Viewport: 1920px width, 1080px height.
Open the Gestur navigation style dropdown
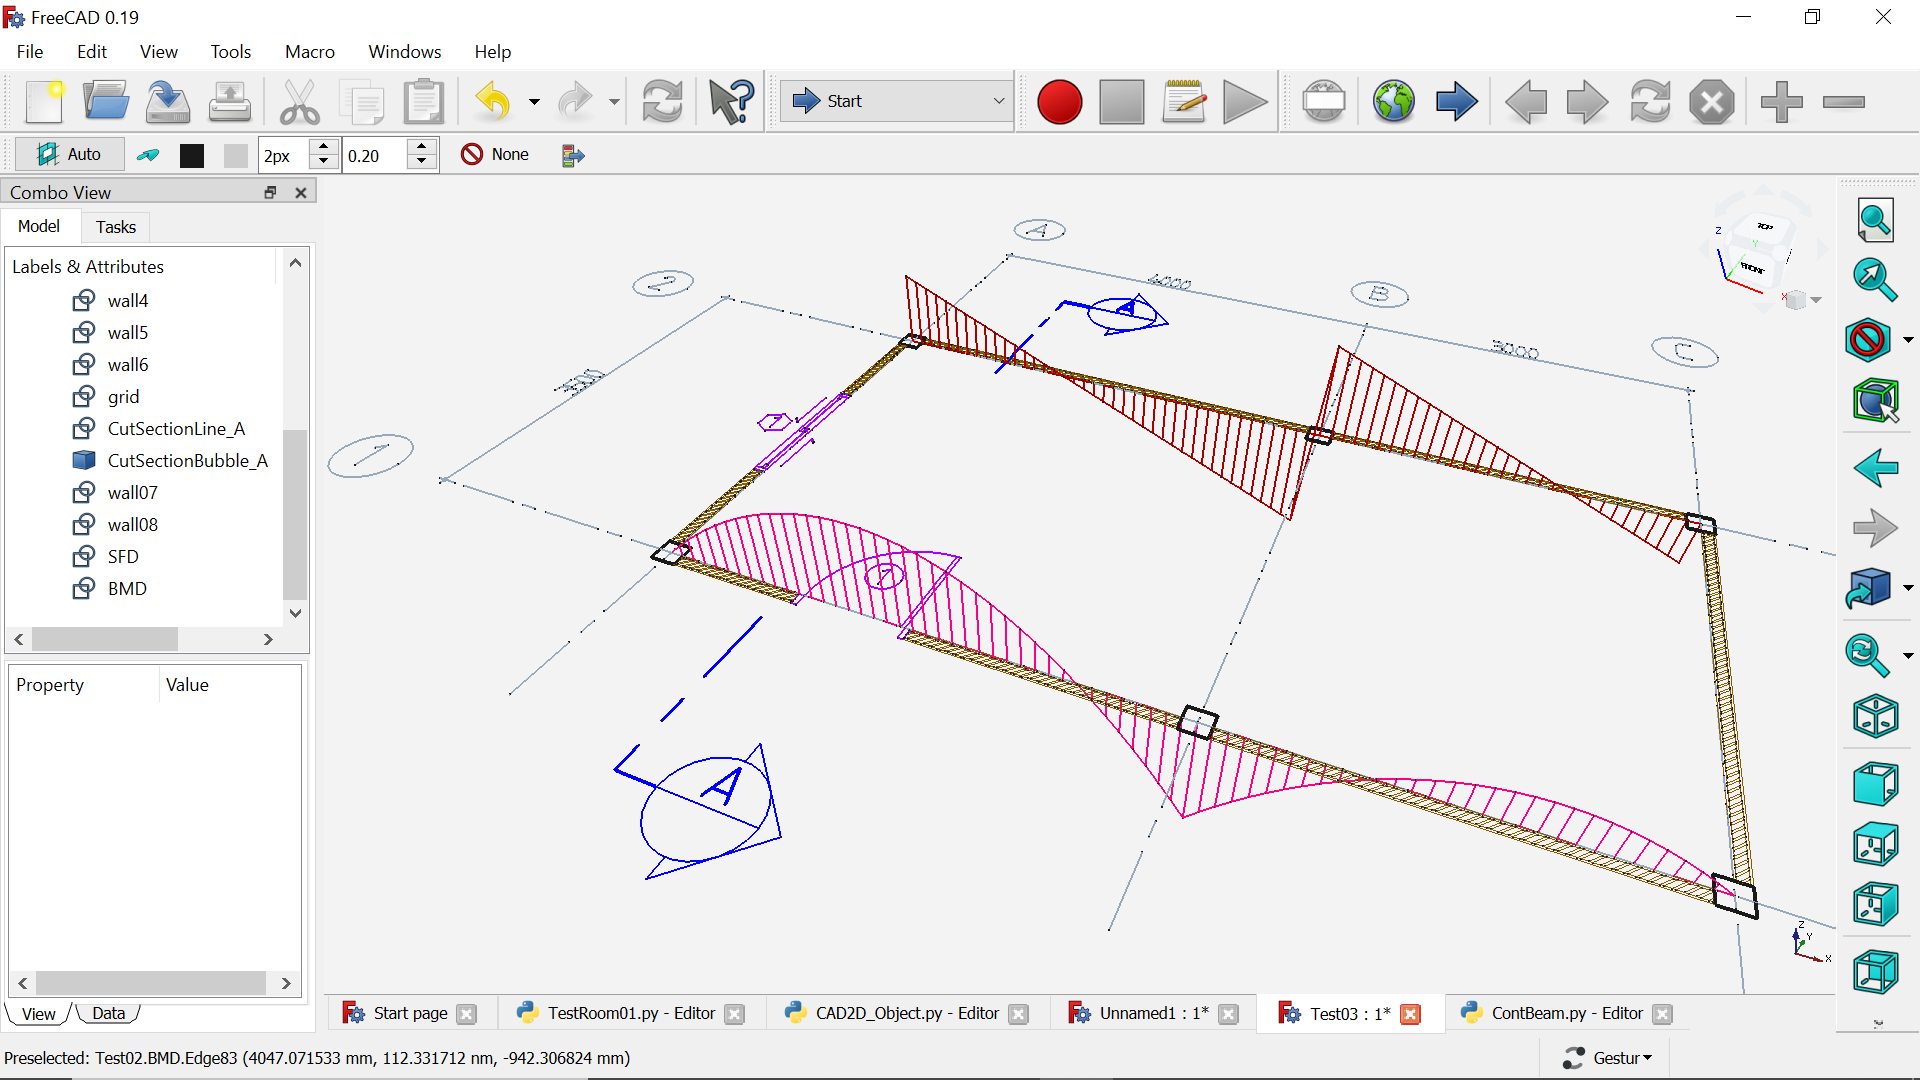(1607, 1057)
